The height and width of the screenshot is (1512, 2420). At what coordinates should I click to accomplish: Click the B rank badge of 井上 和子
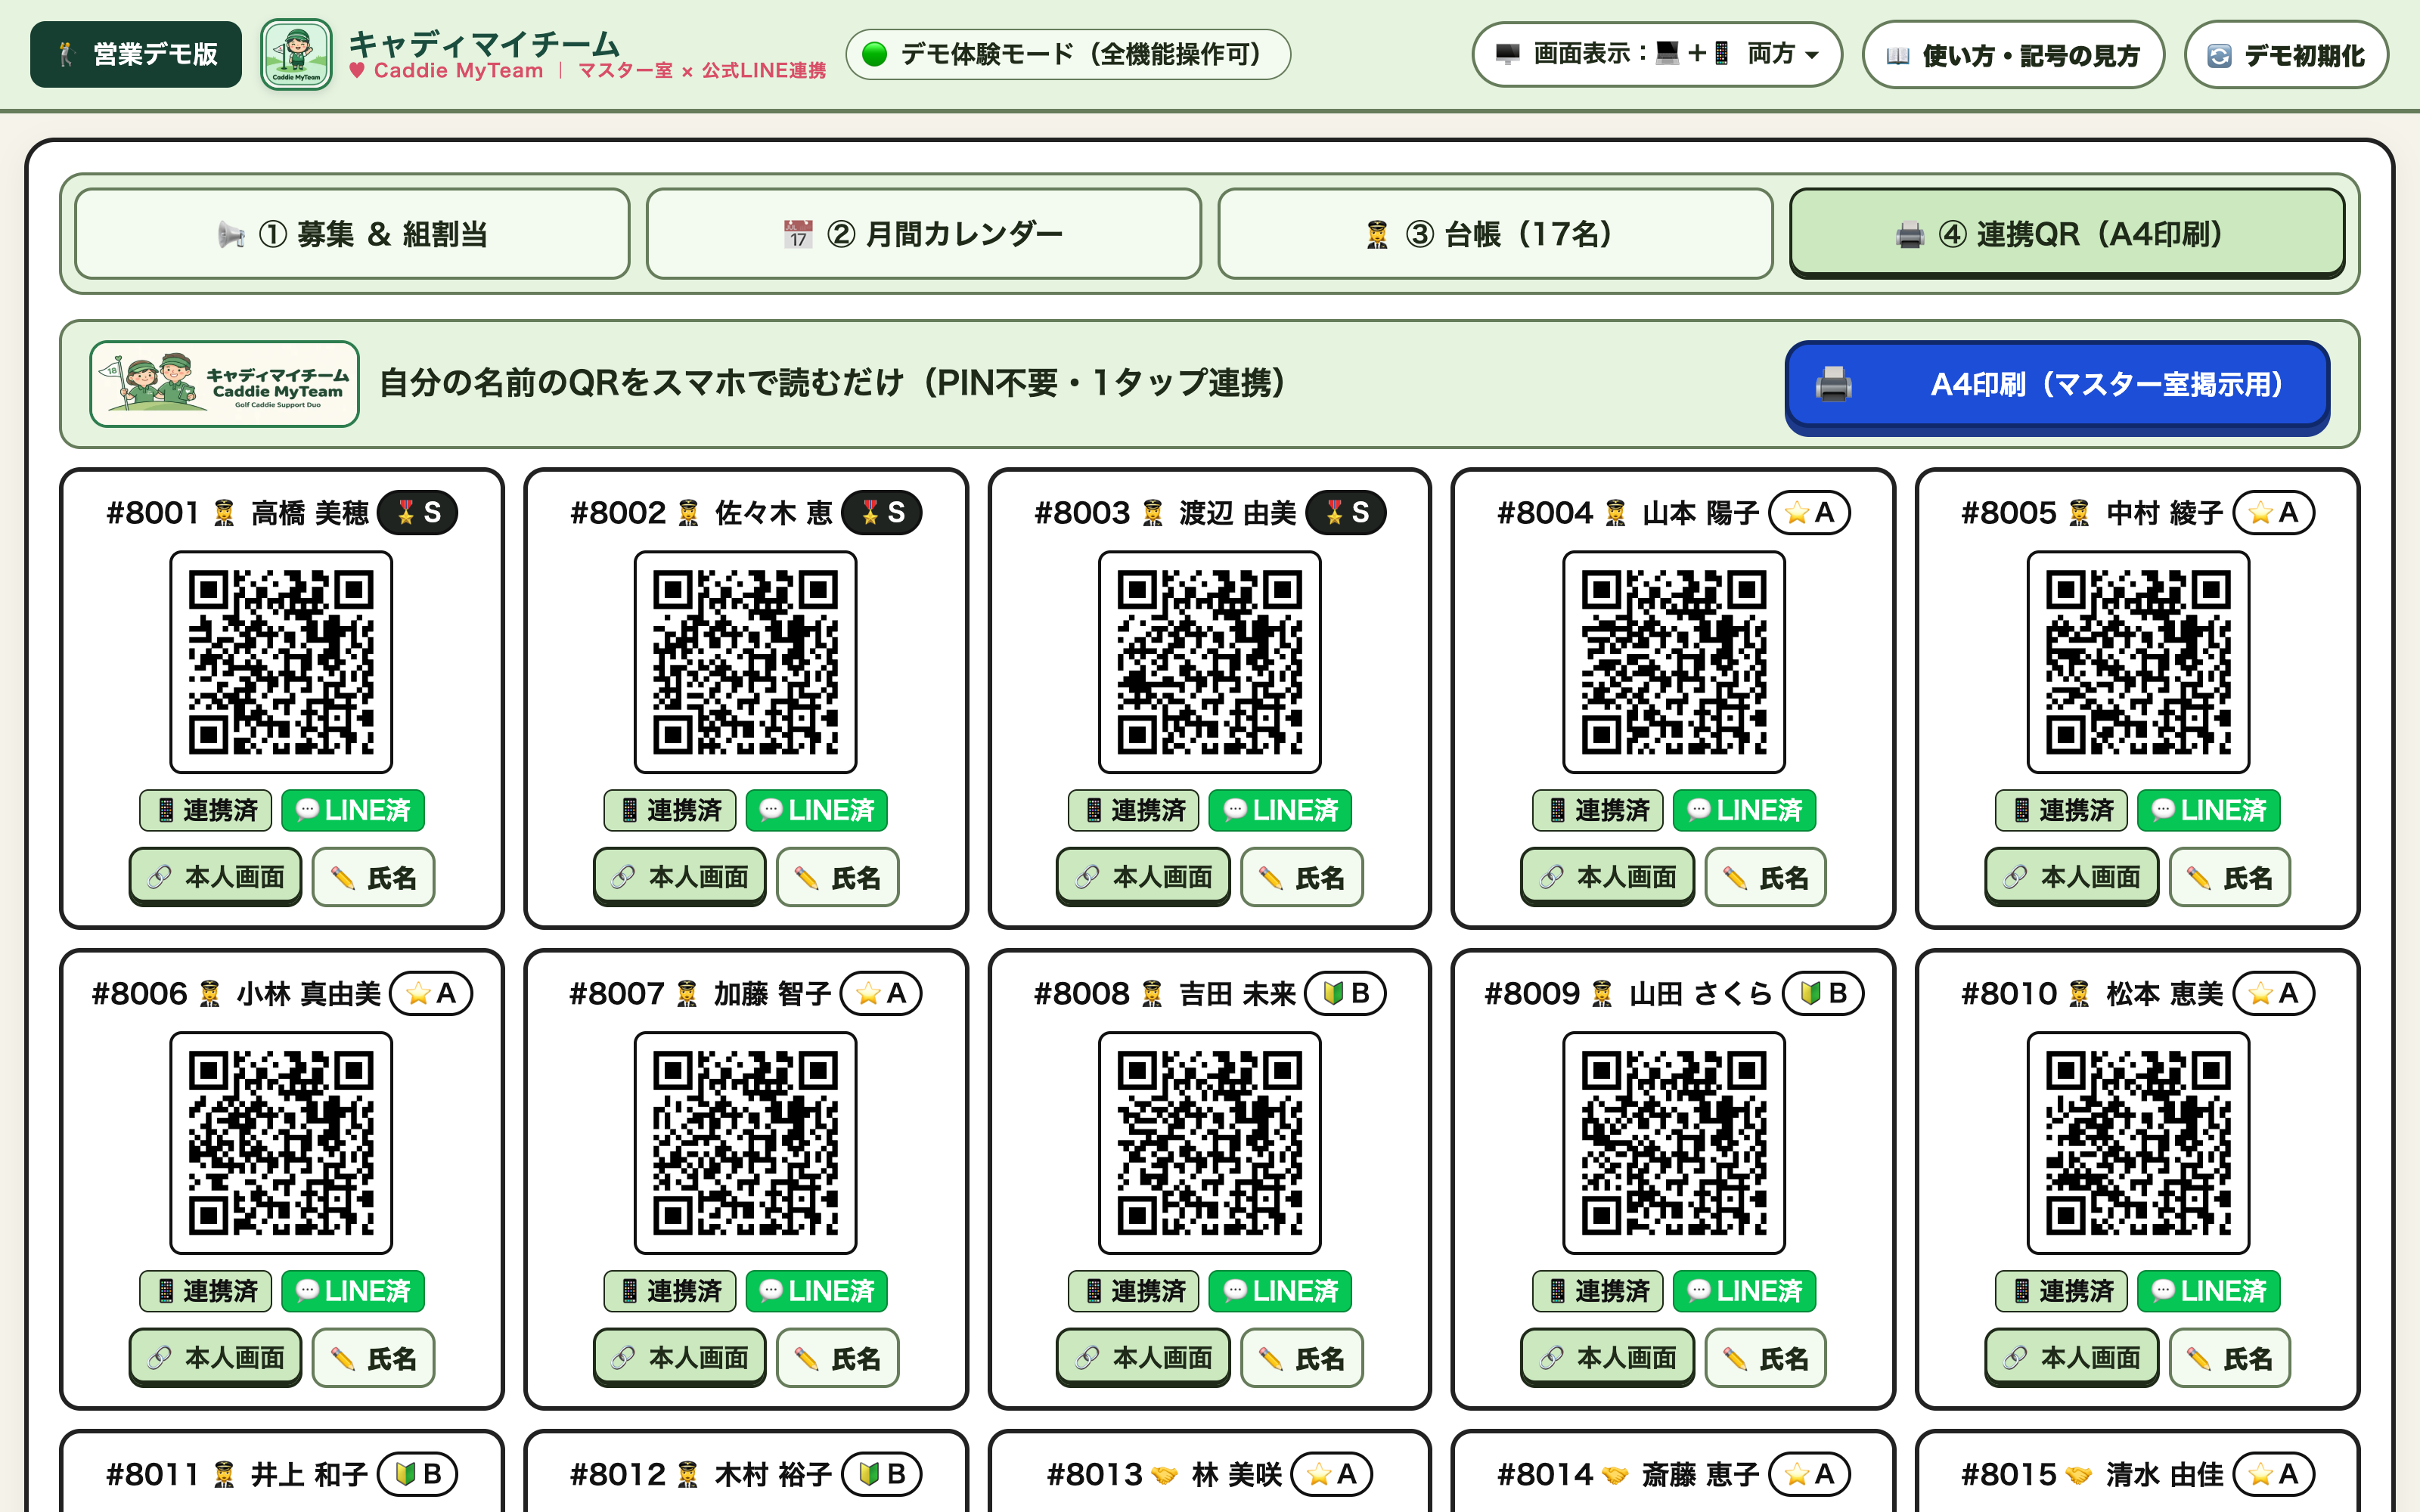pos(418,1475)
